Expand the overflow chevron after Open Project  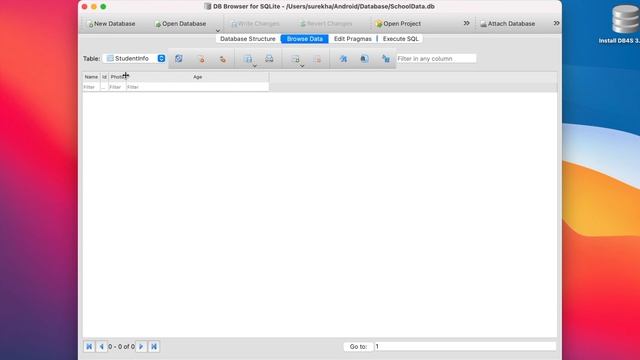(467, 23)
